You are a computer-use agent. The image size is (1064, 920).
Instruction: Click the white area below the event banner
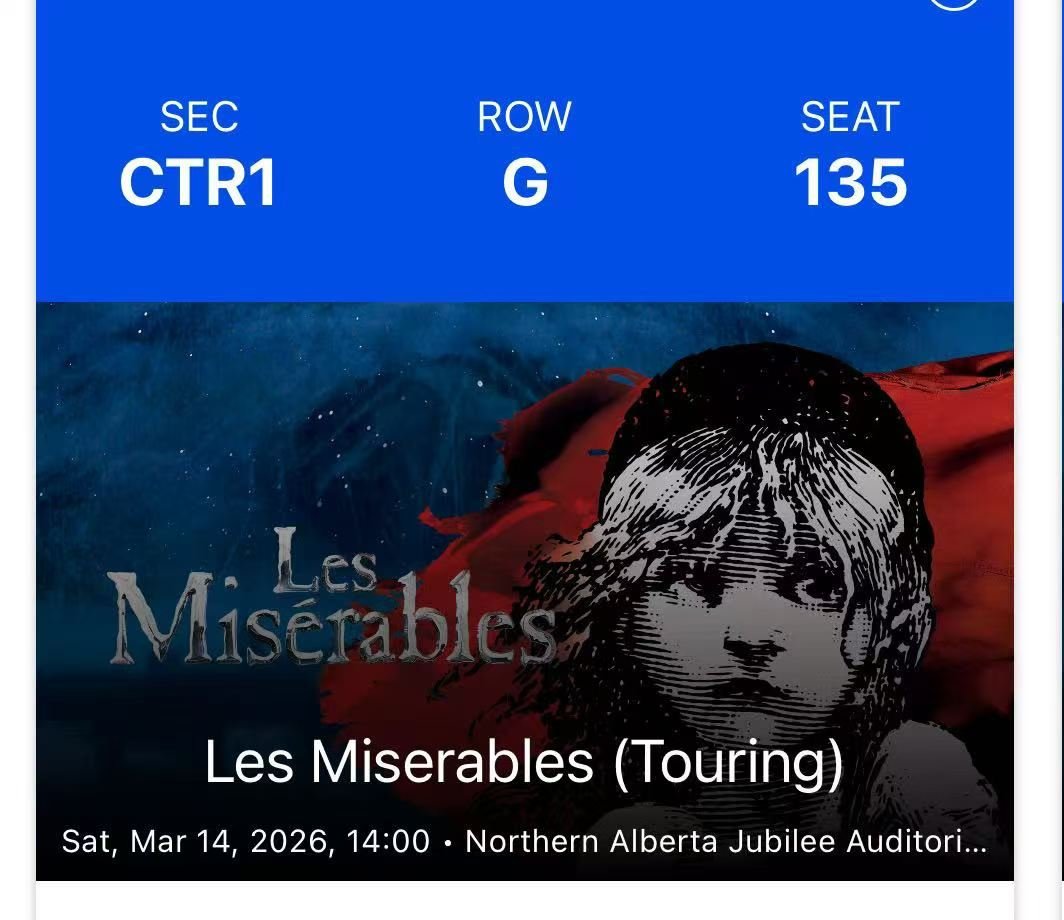click(x=525, y=900)
